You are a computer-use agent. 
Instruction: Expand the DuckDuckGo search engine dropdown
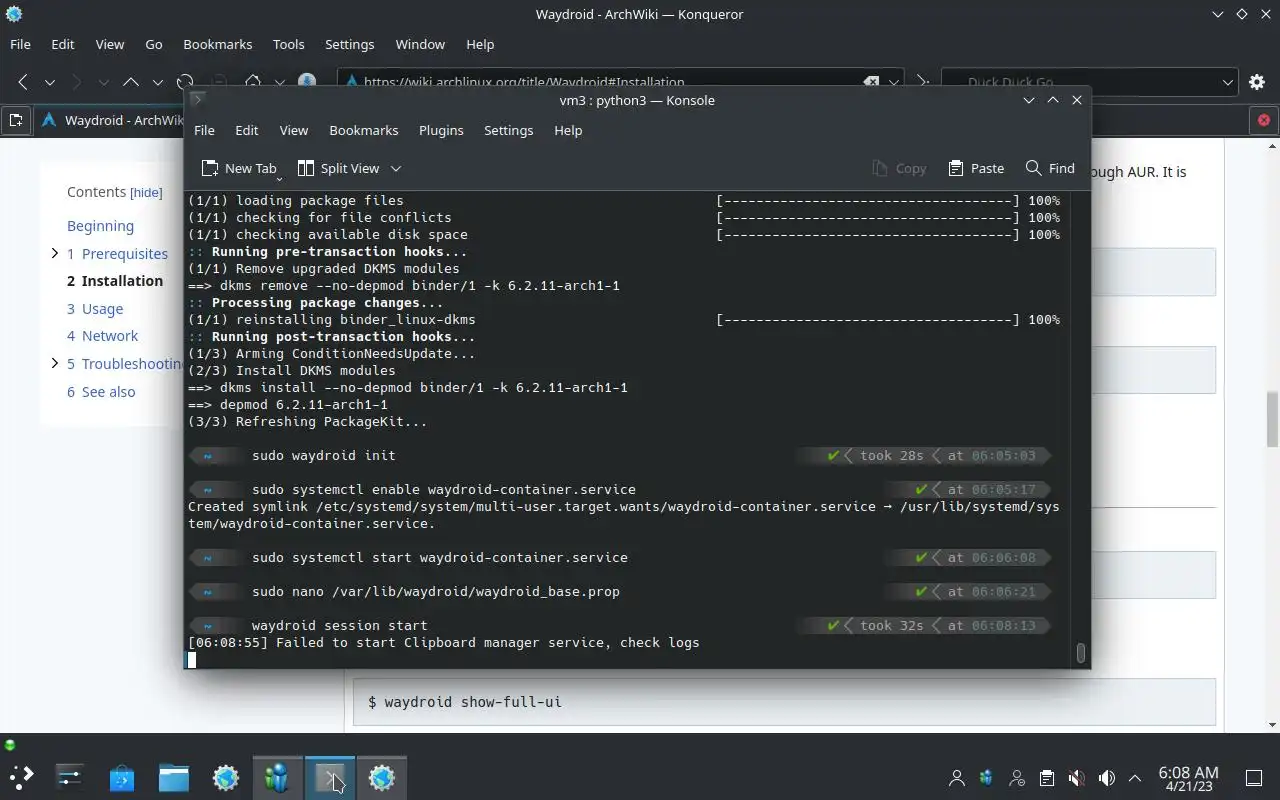(1228, 82)
